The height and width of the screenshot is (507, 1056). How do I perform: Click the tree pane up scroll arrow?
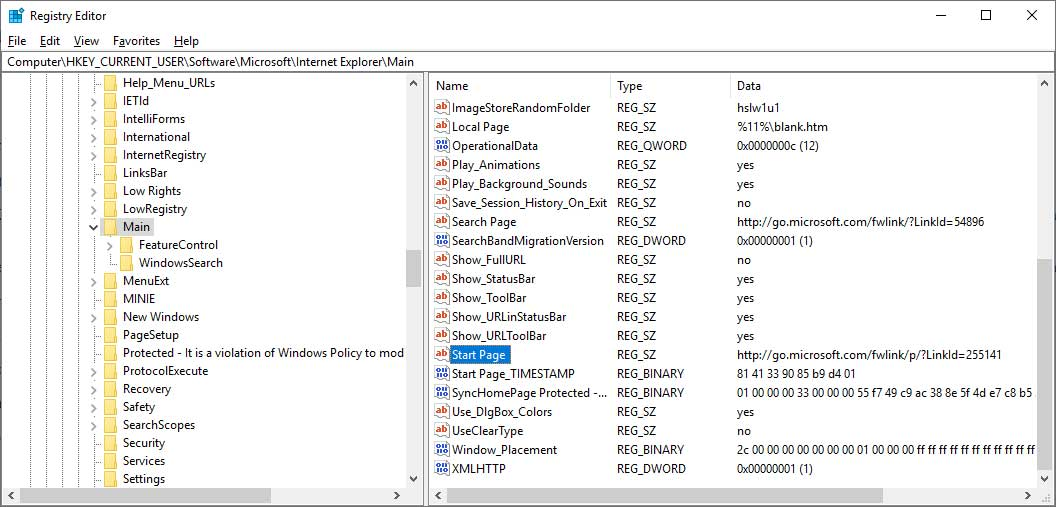tap(414, 83)
